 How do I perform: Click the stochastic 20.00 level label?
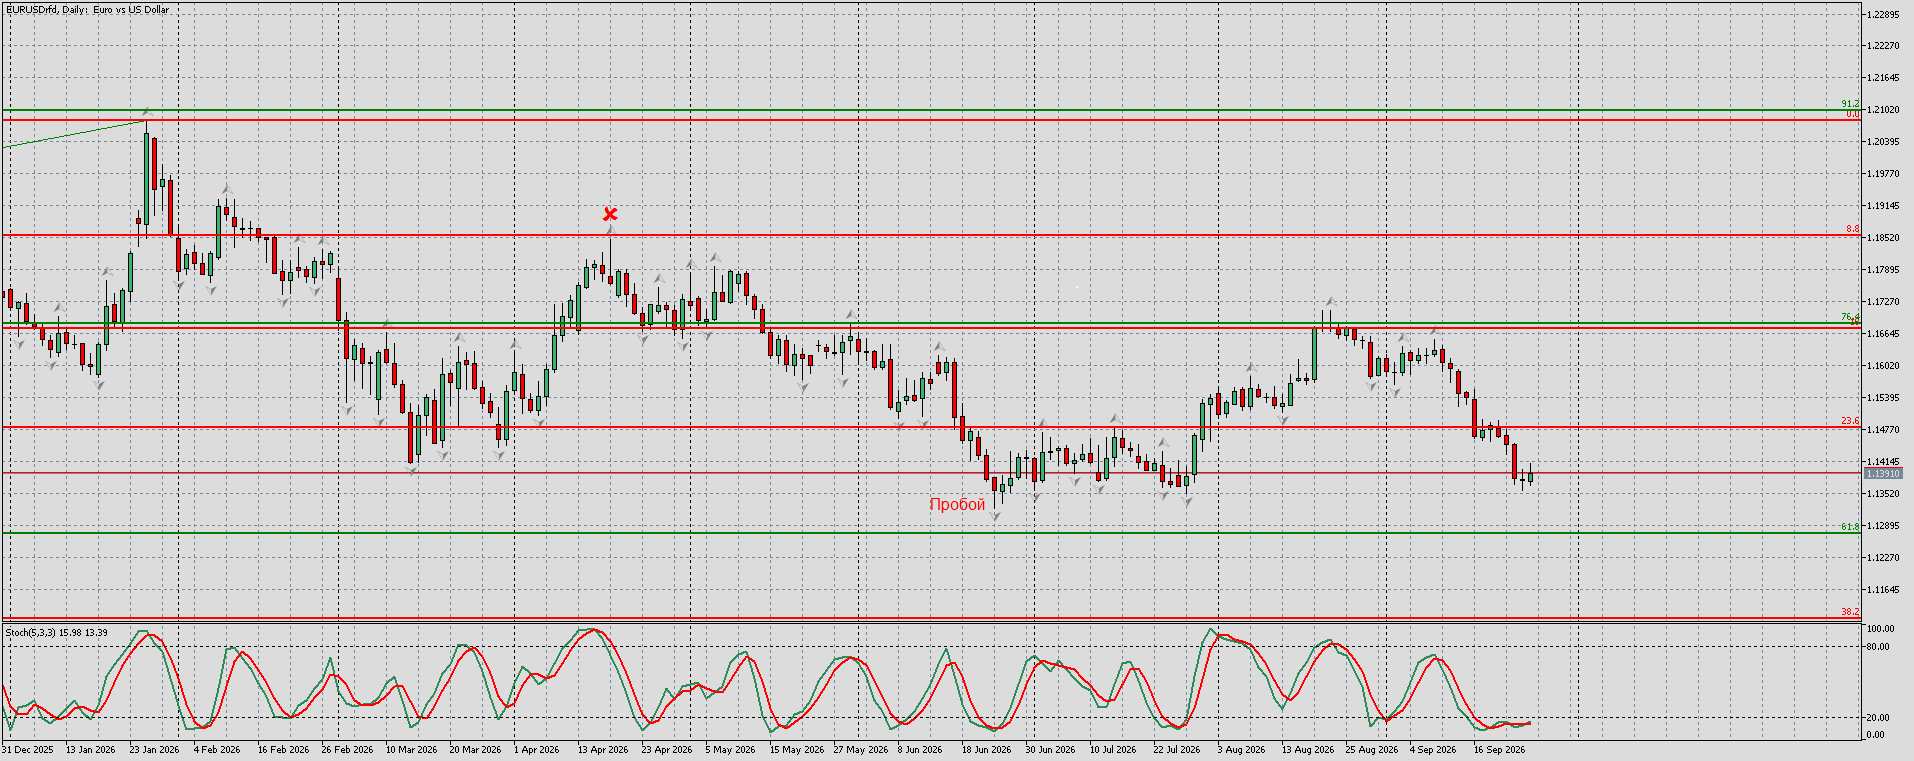(x=1878, y=717)
